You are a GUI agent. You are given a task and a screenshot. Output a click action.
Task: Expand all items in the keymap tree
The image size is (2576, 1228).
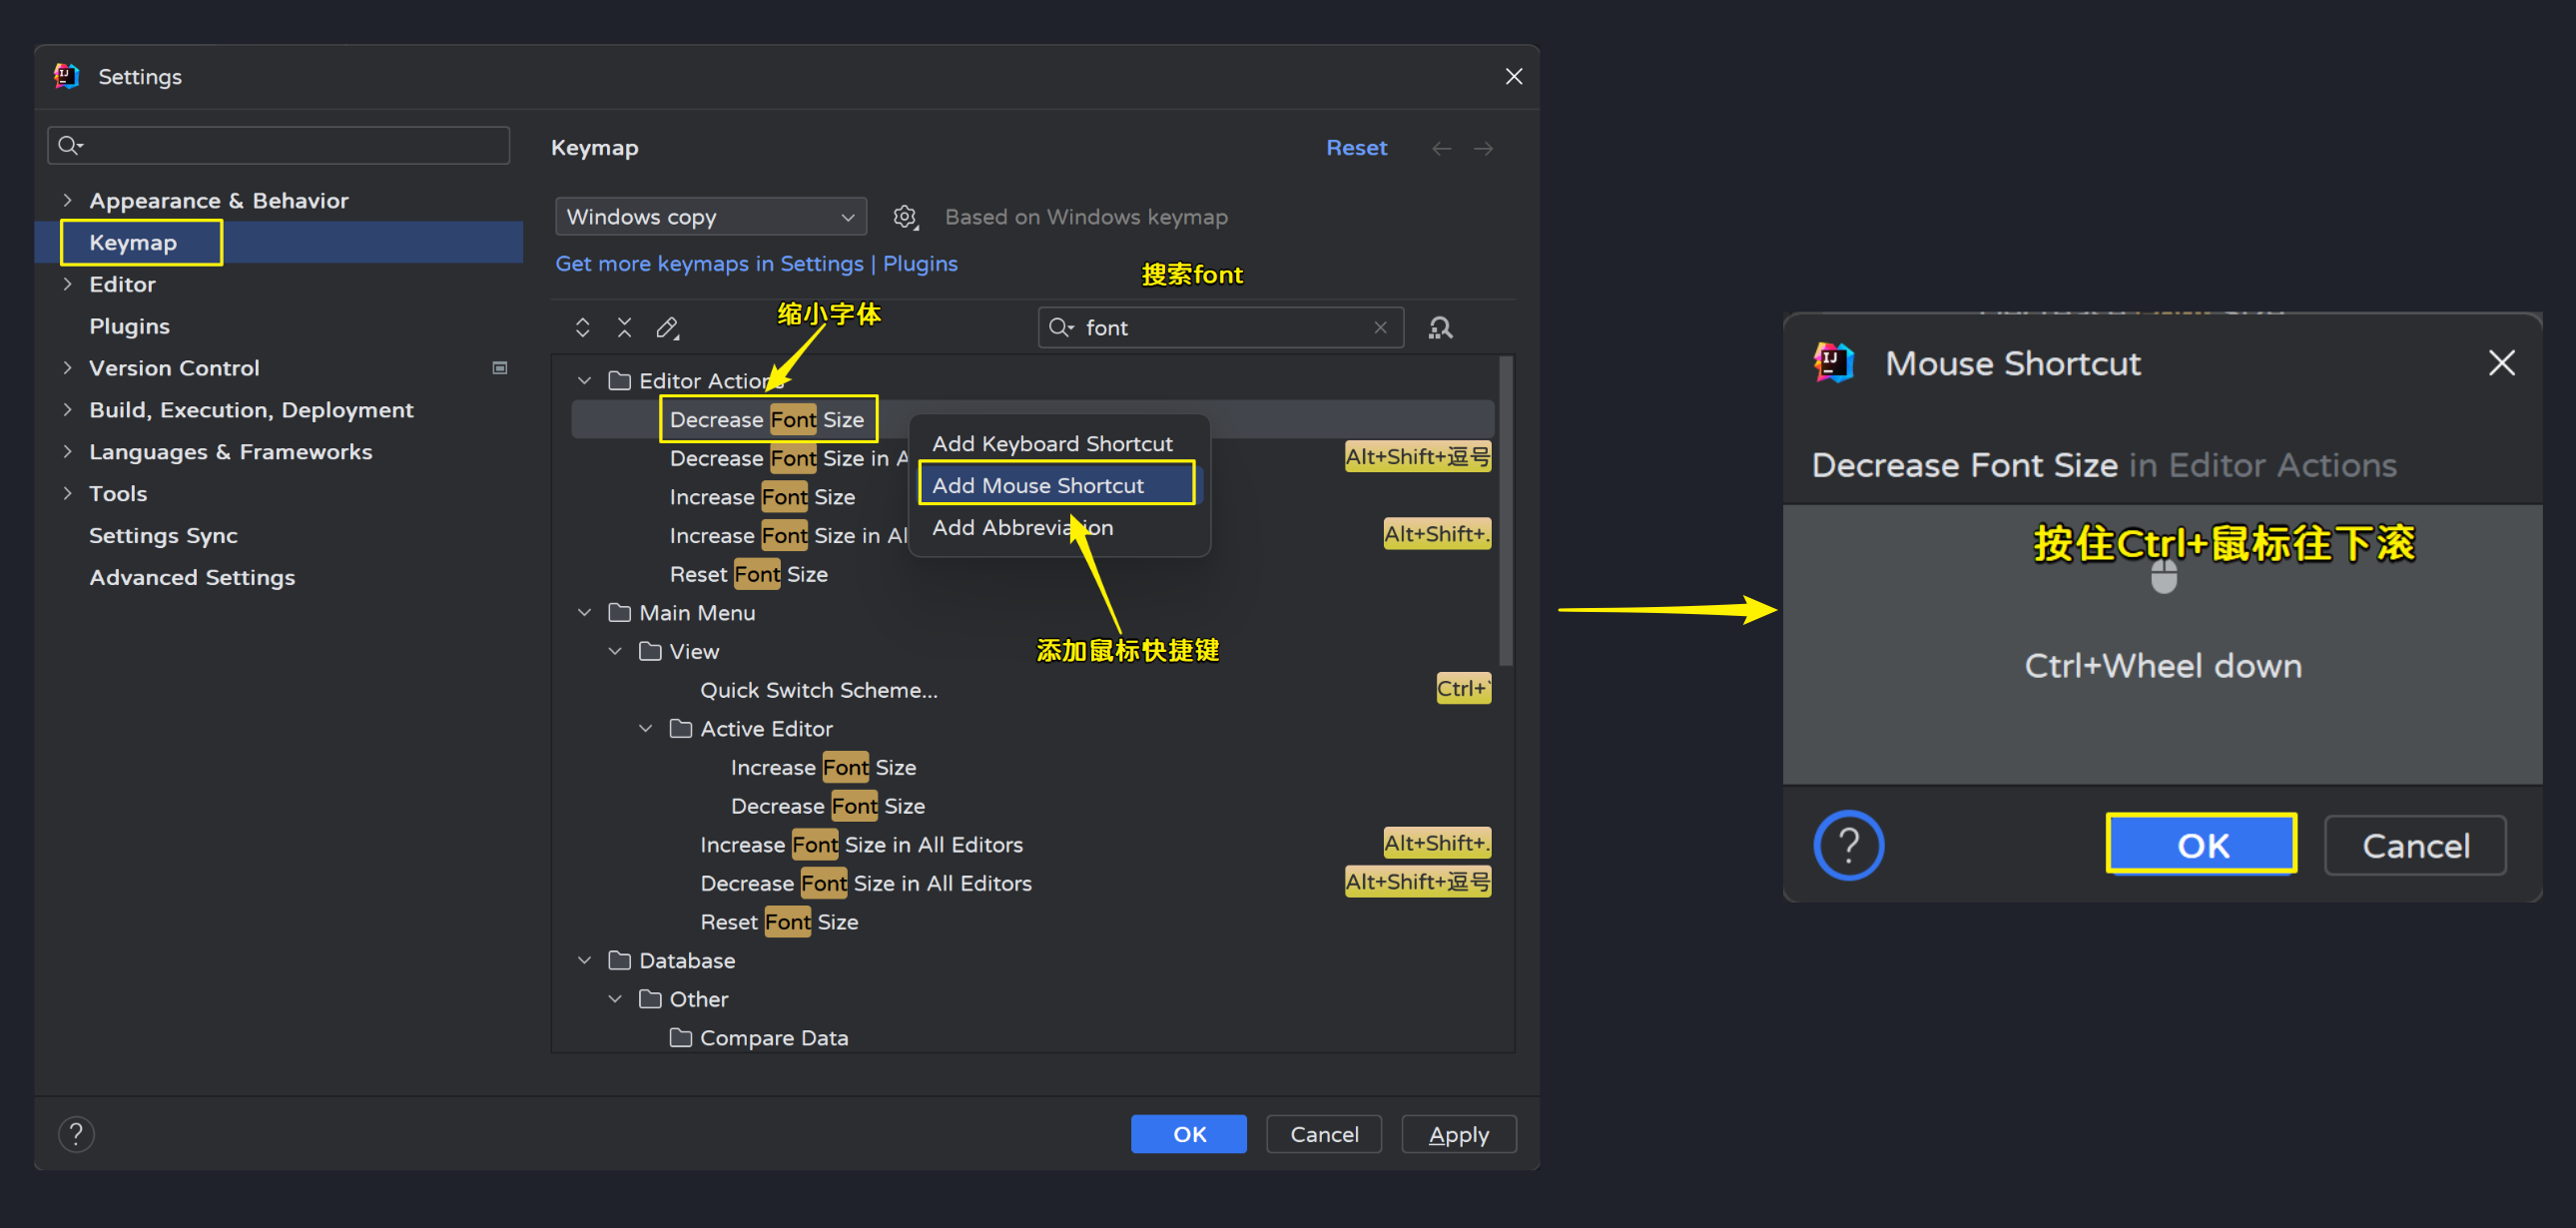pos(583,327)
